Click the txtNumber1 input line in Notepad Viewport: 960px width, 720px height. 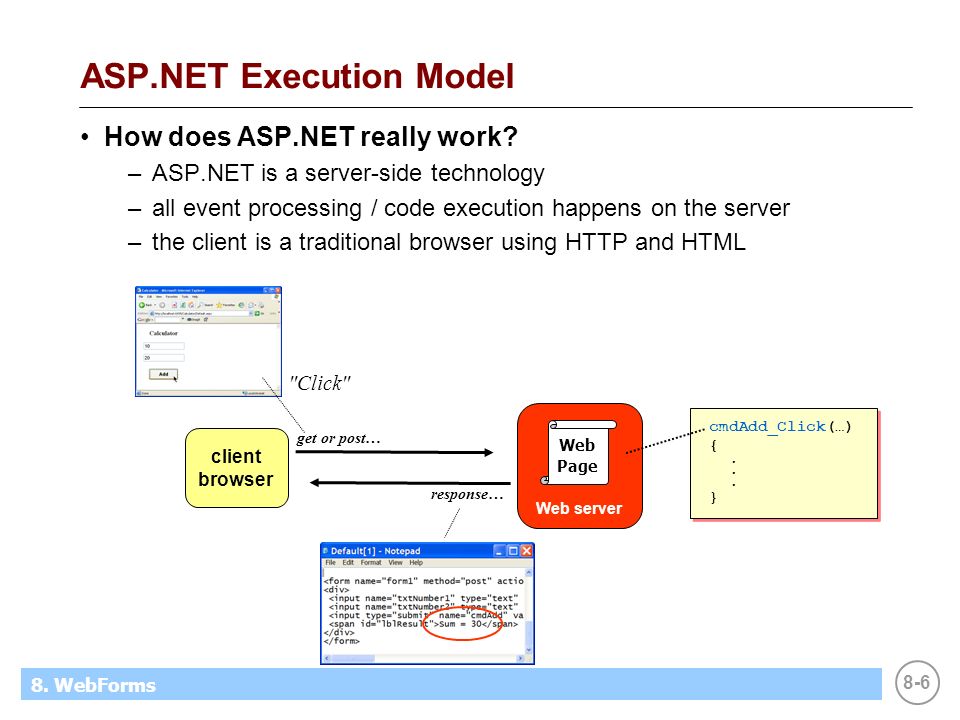424,598
